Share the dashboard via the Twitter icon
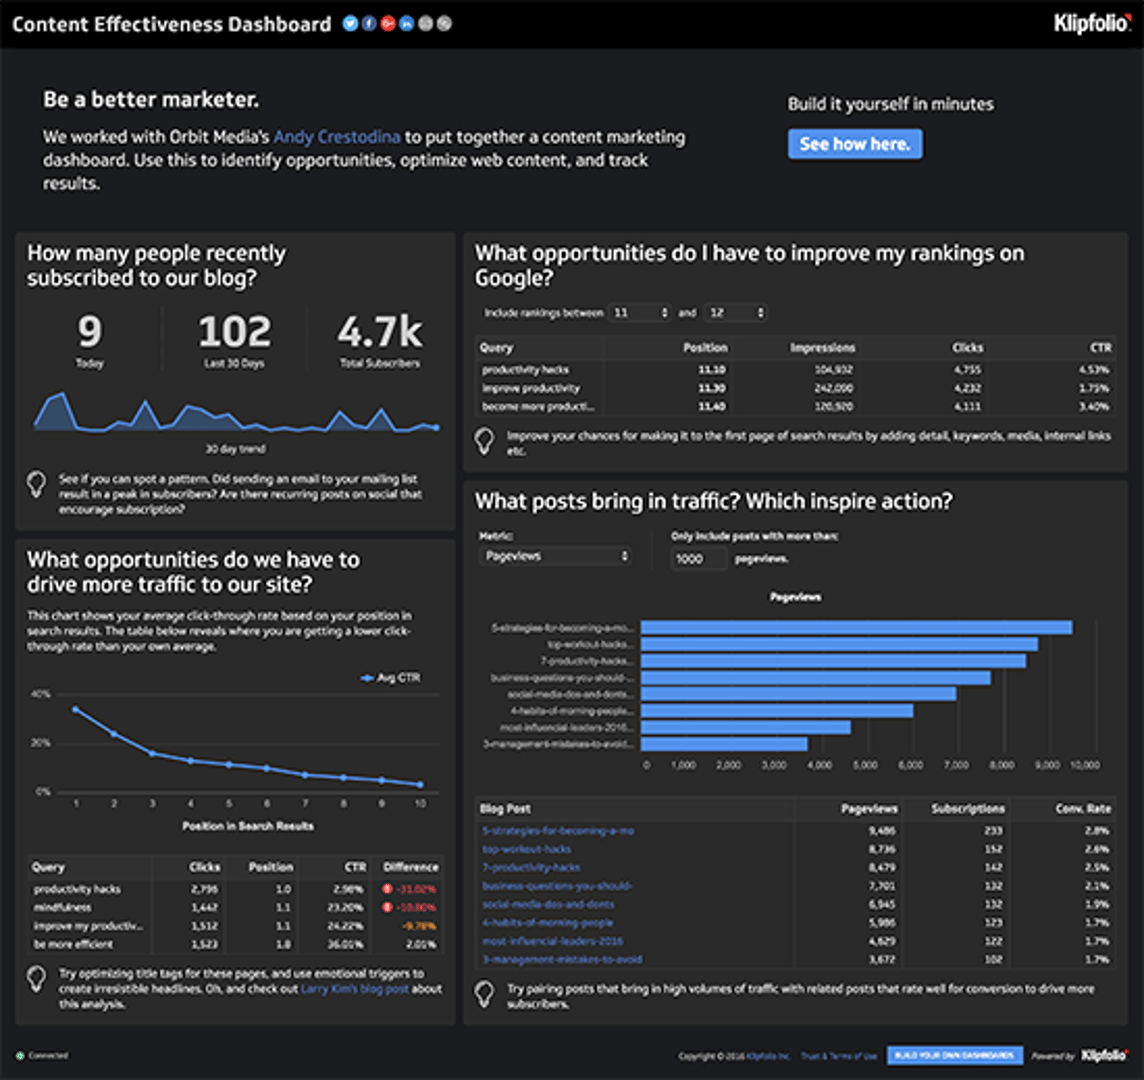Screen dimensions: 1144x1080 pyautogui.click(x=350, y=24)
